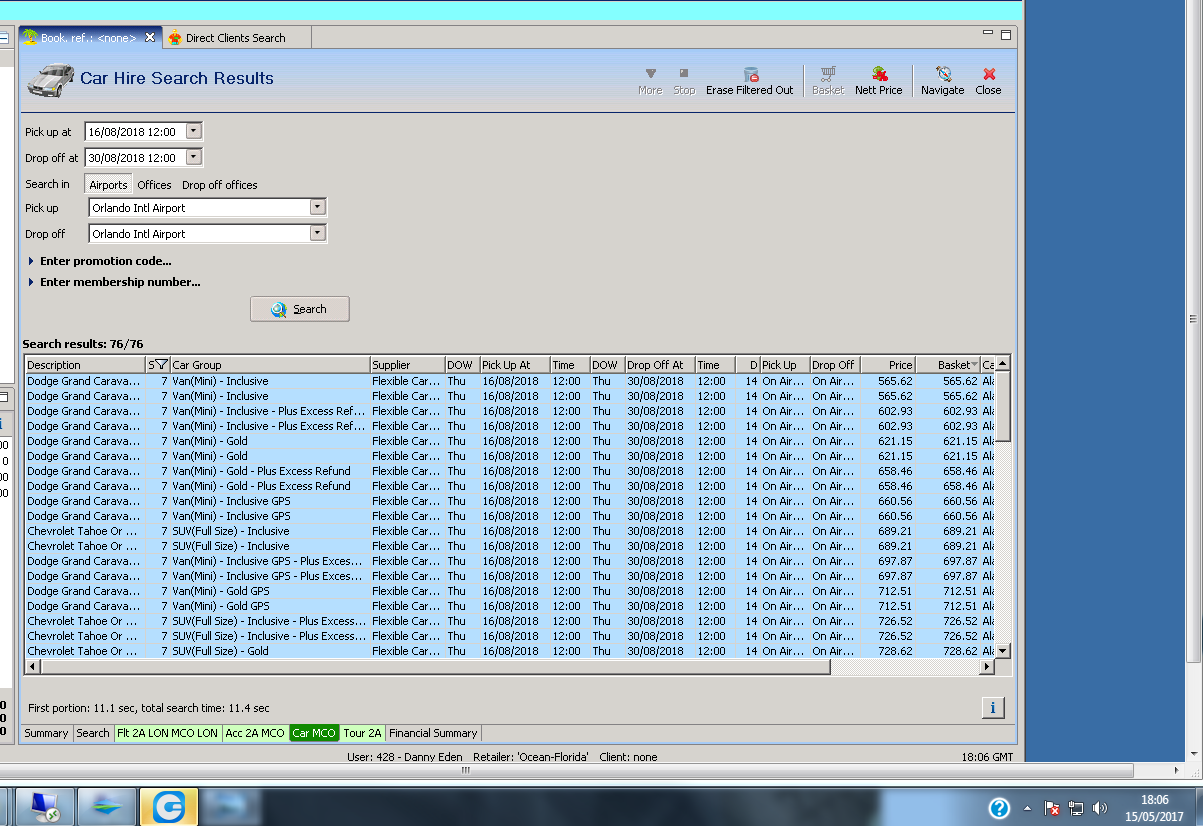Open the Search bottom tab
This screenshot has width=1203, height=826.
coord(93,733)
